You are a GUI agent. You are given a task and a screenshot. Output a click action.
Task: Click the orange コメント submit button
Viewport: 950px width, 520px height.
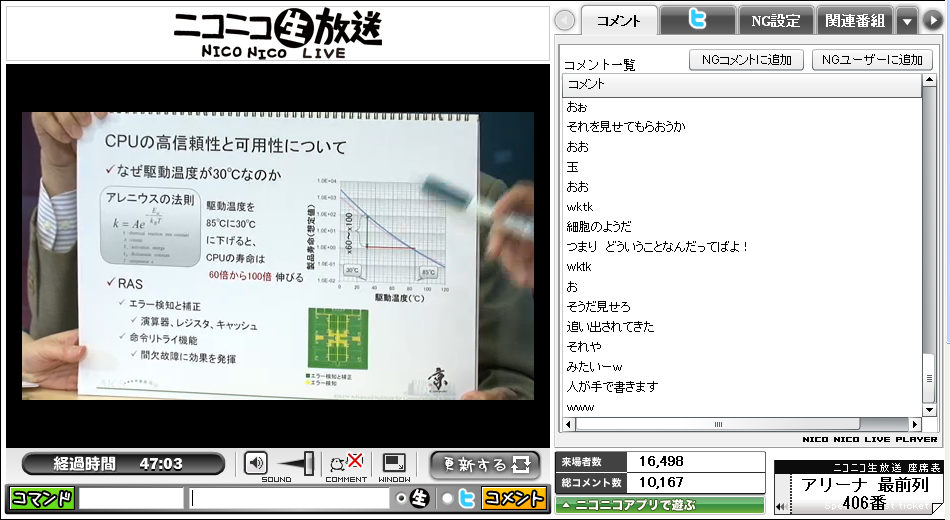click(513, 499)
